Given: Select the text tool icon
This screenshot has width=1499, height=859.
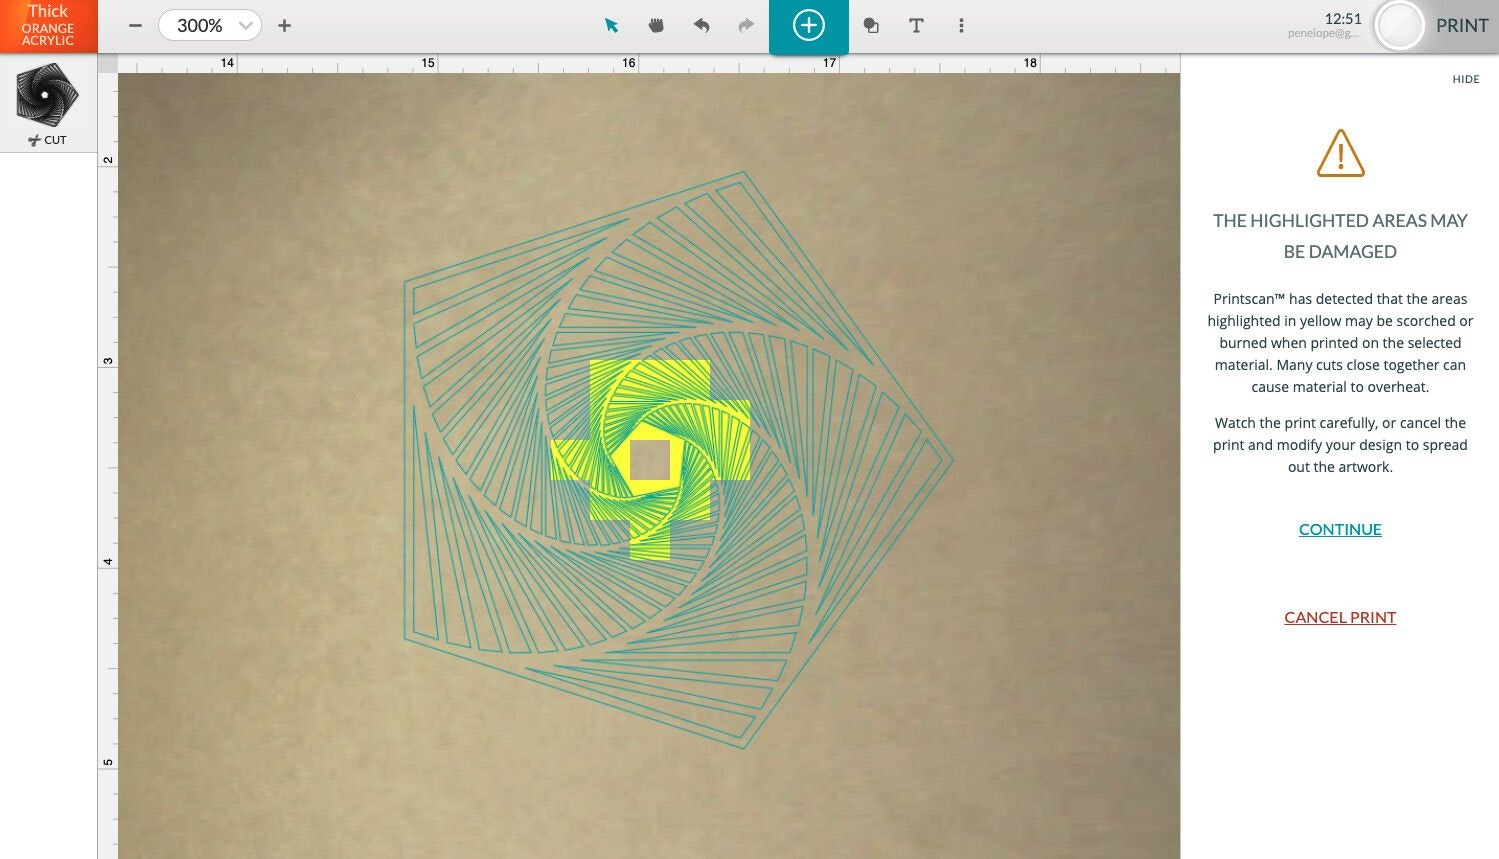Looking at the screenshot, I should pyautogui.click(x=916, y=26).
